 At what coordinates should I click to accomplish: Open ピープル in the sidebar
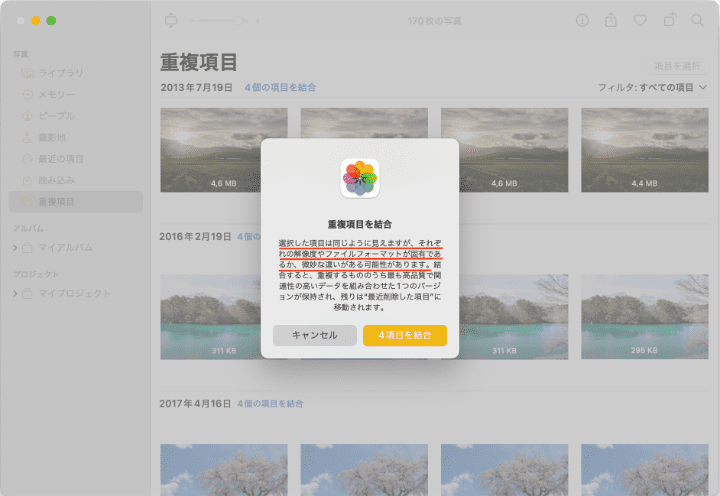[76, 116]
